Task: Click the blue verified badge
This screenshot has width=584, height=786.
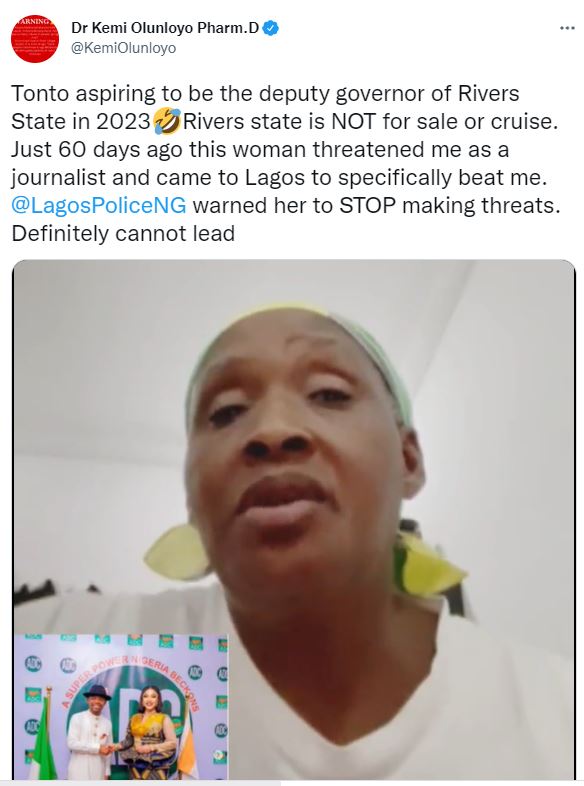Action: [271, 28]
